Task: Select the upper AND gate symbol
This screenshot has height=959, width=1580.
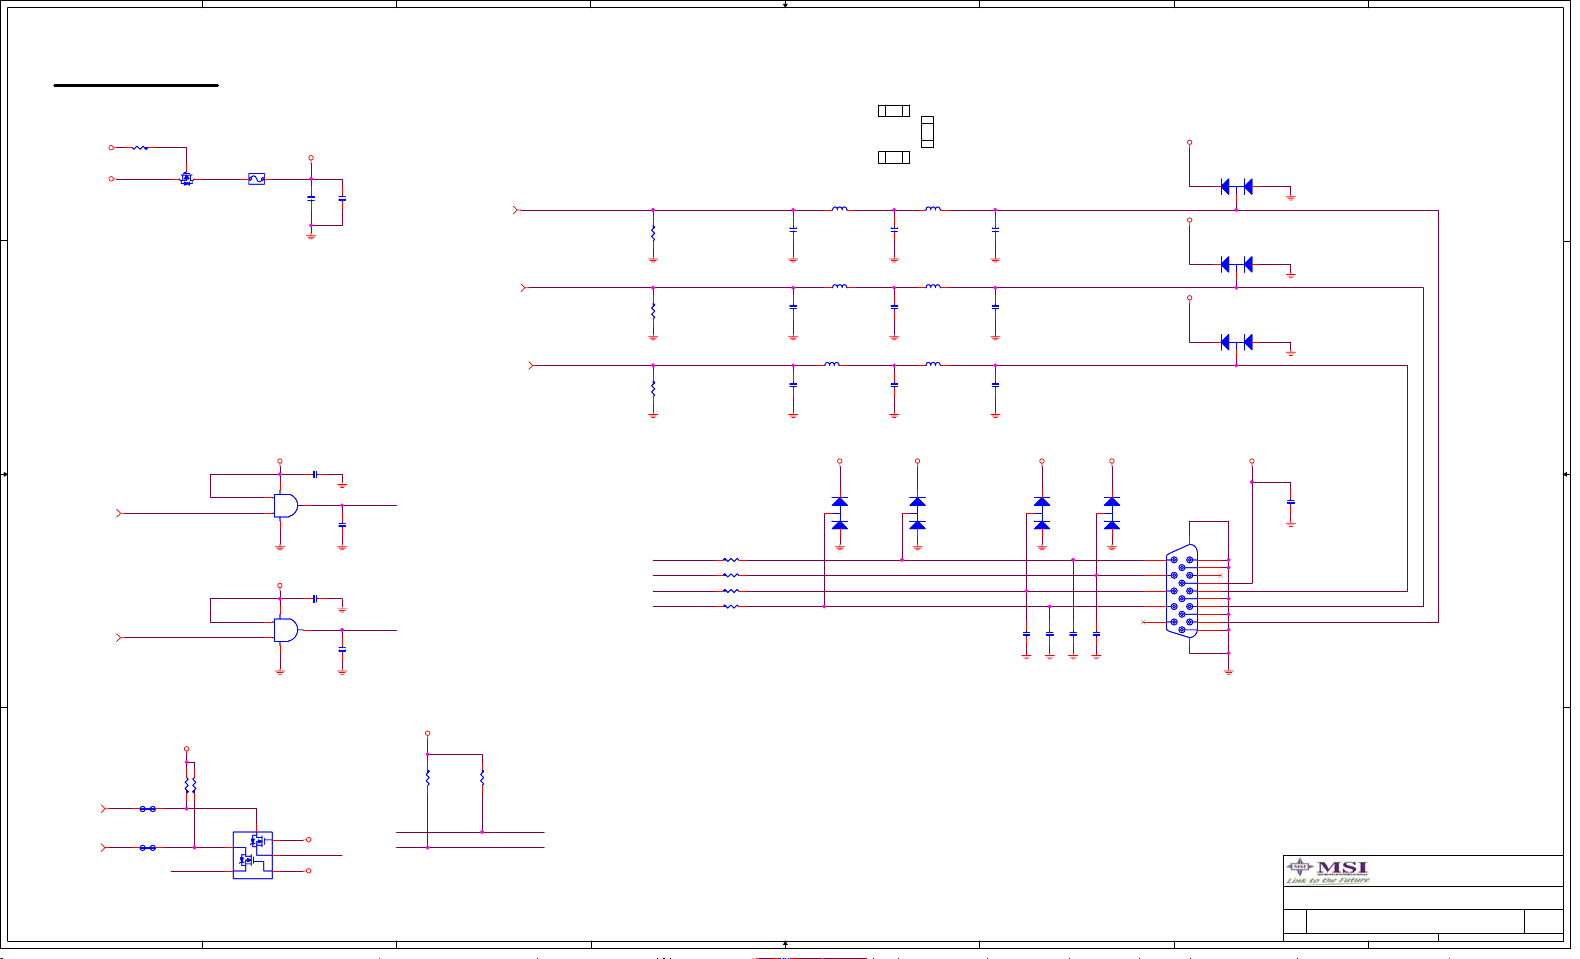Action: click(x=286, y=505)
